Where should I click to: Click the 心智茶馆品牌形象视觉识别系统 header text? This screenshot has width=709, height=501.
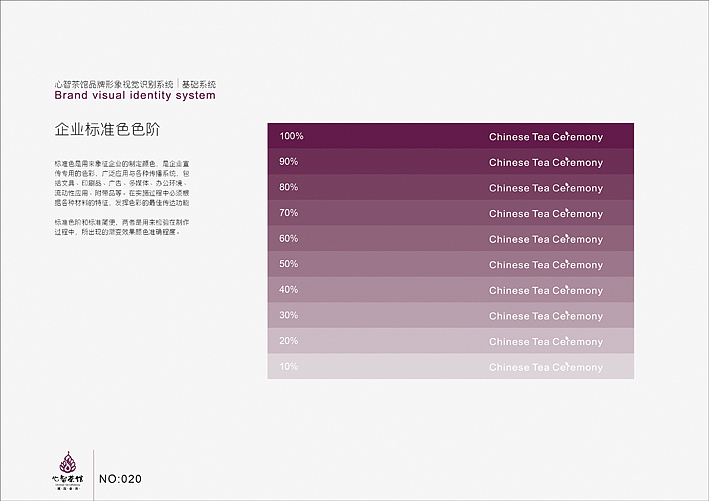point(114,84)
